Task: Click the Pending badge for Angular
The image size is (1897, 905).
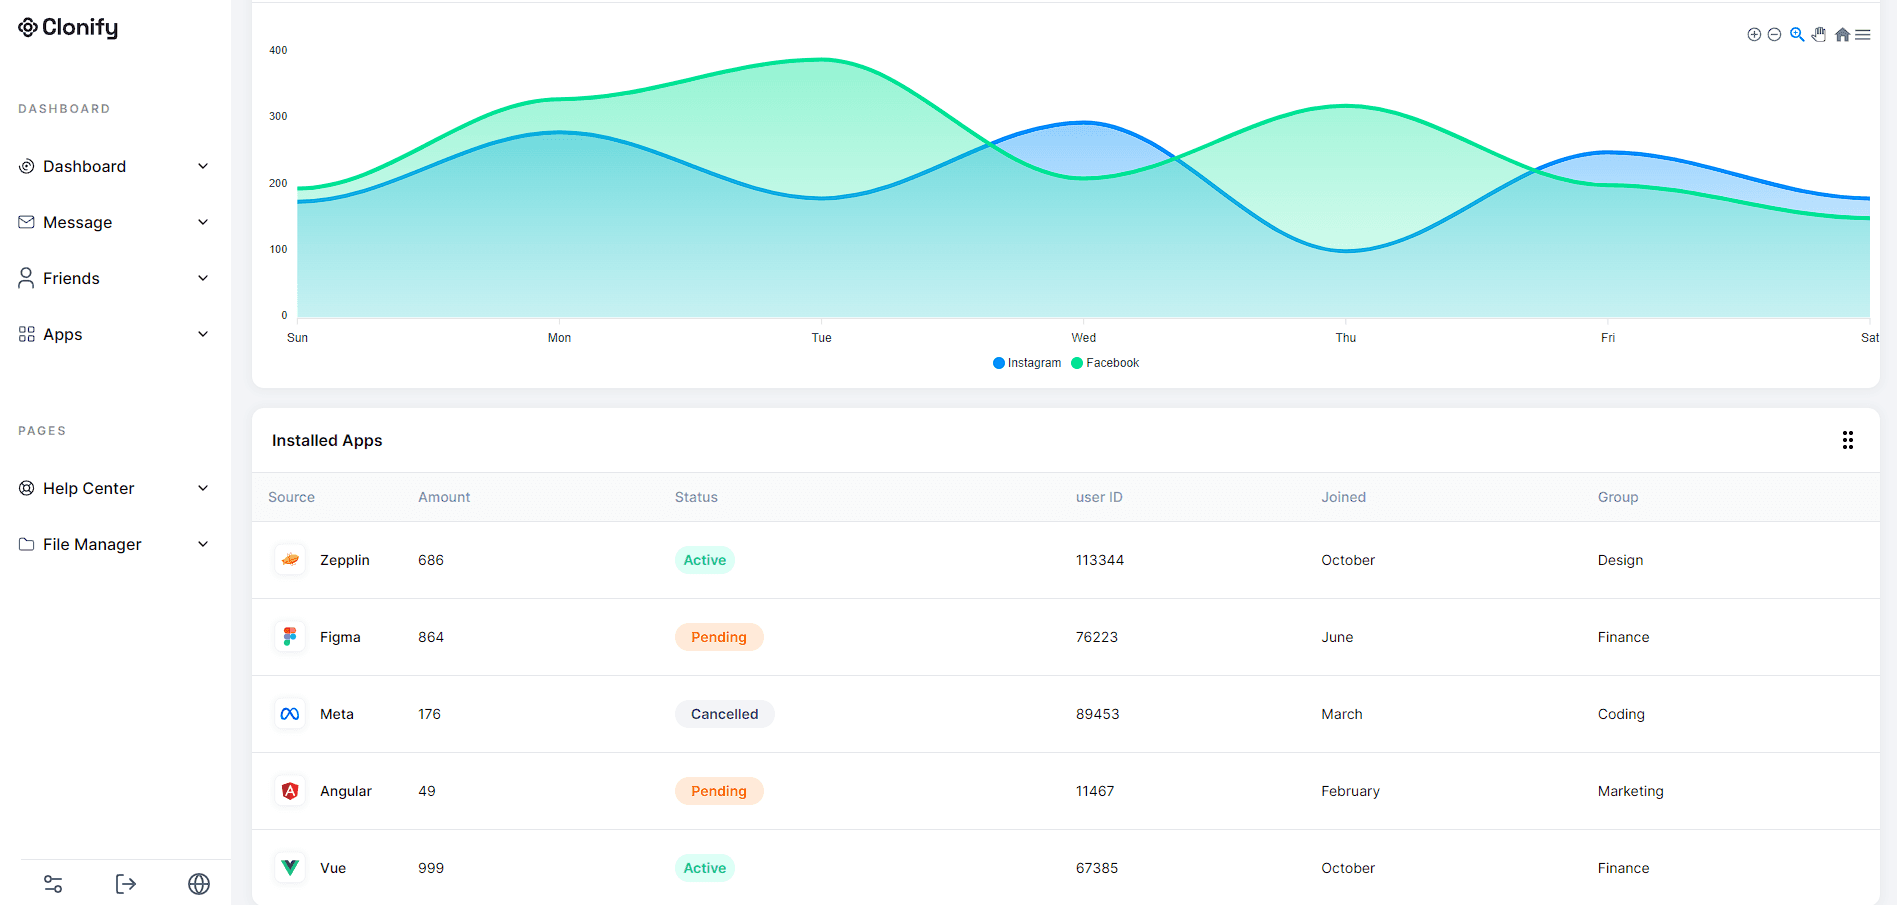Action: [719, 791]
